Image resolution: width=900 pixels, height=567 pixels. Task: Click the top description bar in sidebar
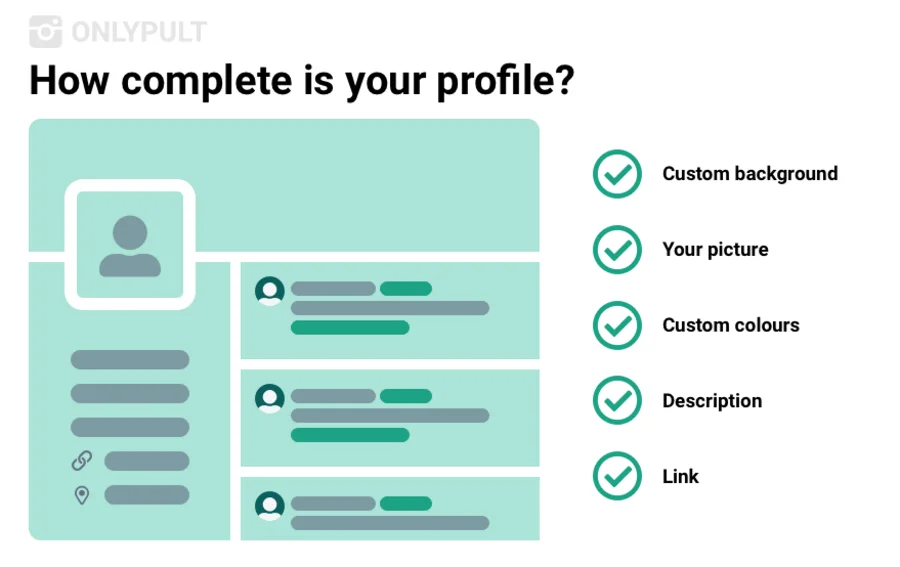(x=129, y=360)
